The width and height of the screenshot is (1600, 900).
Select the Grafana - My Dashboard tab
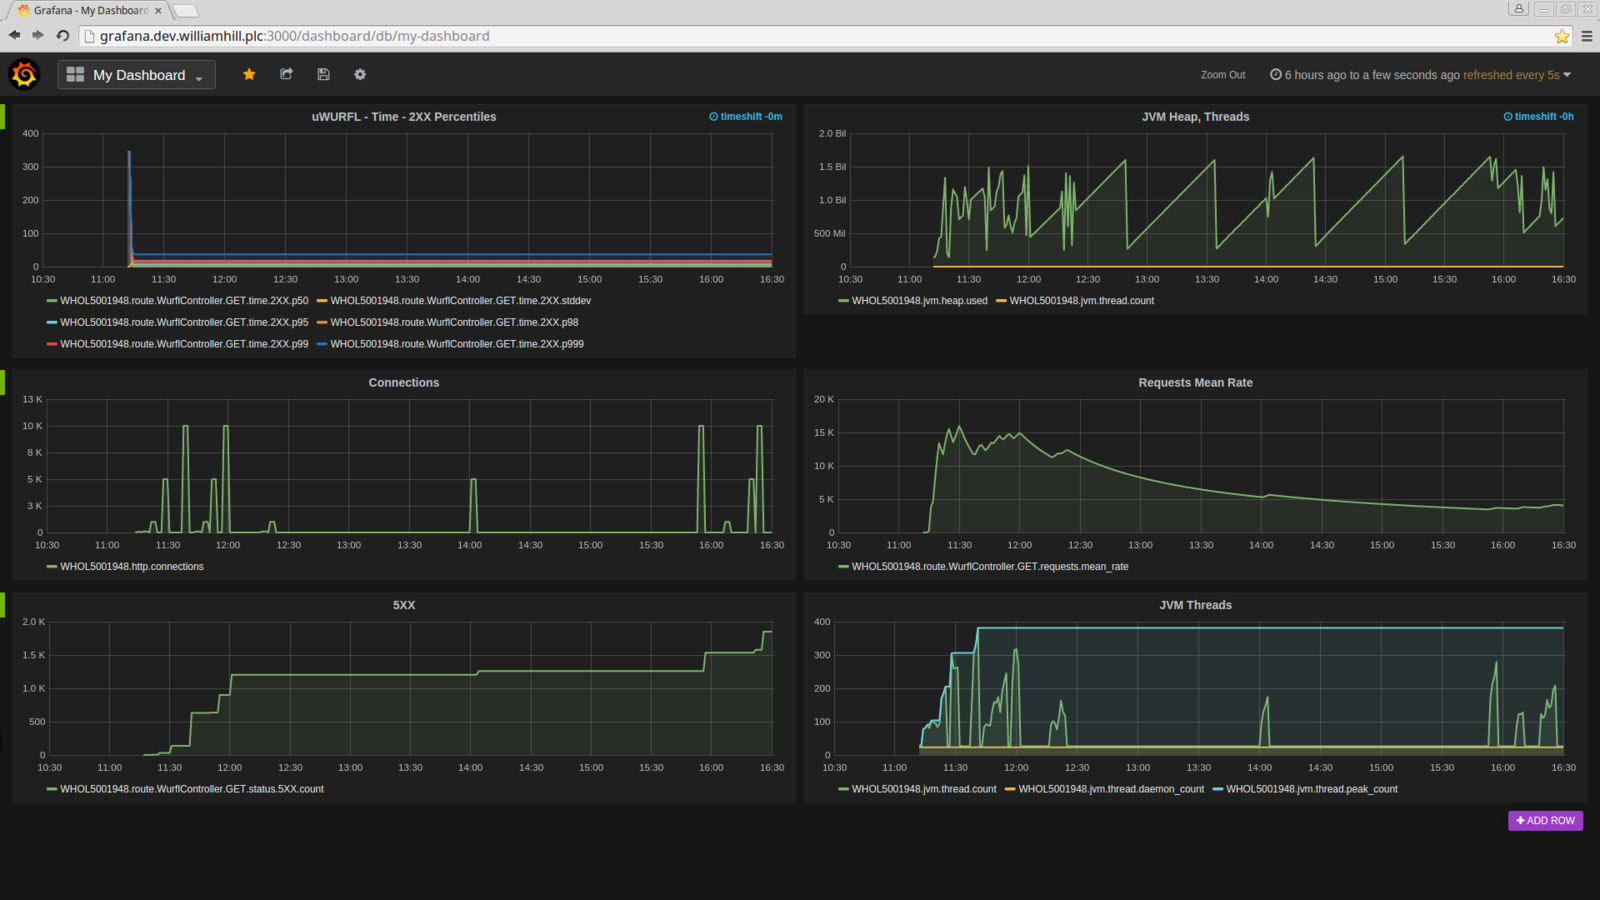coord(89,10)
